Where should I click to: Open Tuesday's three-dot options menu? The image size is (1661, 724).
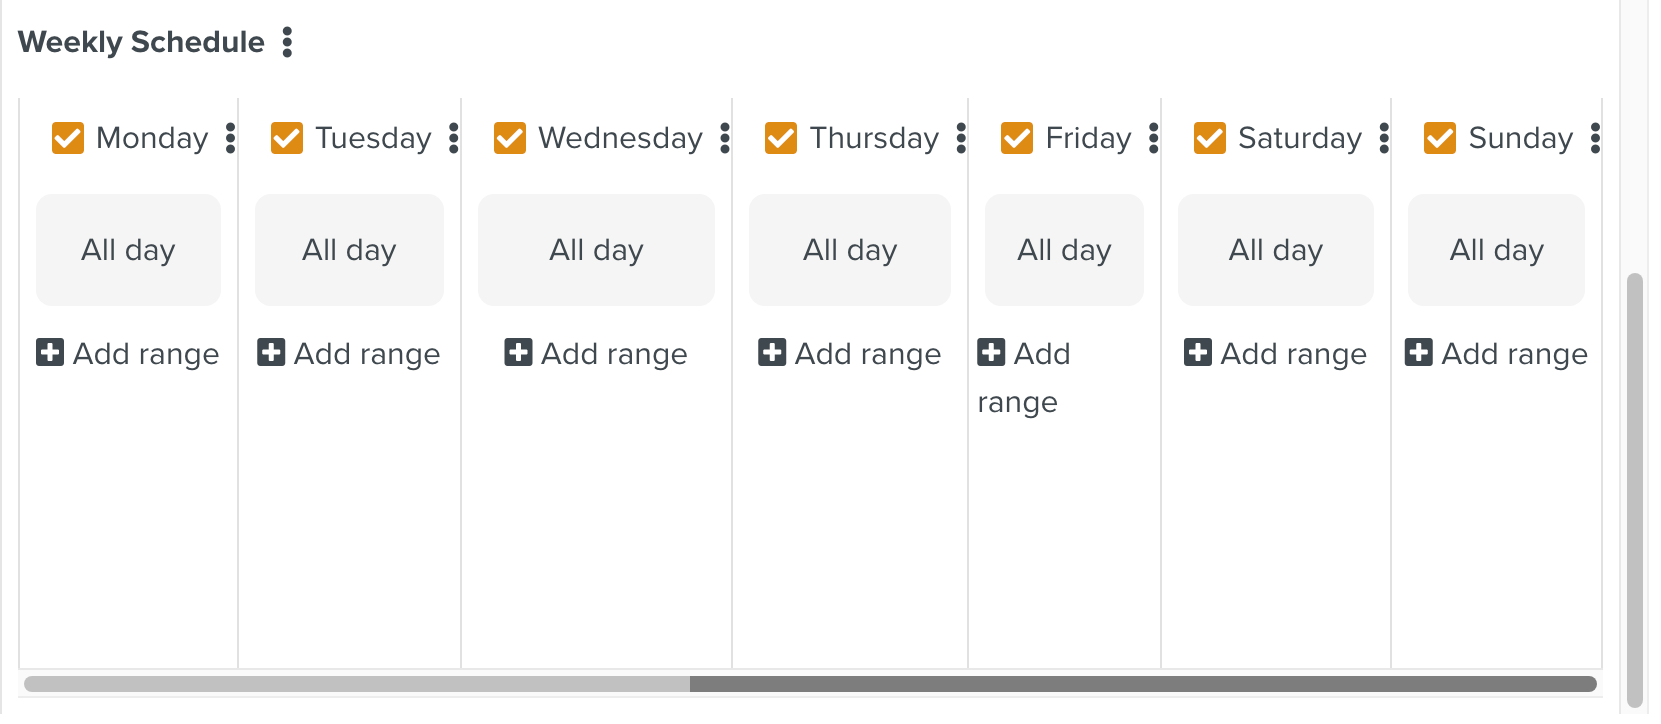point(454,138)
